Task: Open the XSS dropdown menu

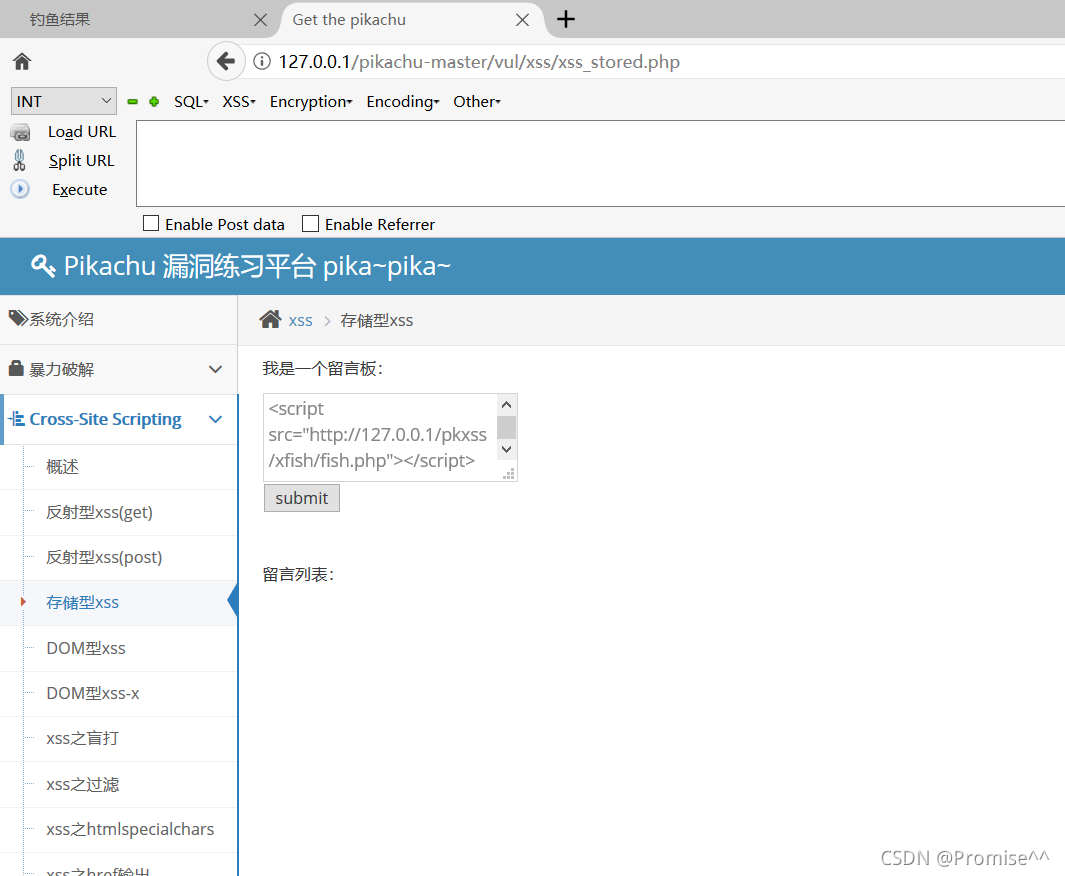Action: coord(238,102)
